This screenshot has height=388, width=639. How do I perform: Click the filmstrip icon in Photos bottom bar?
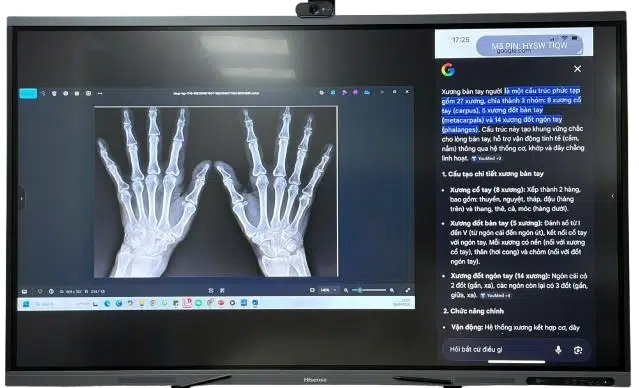(x=24, y=291)
